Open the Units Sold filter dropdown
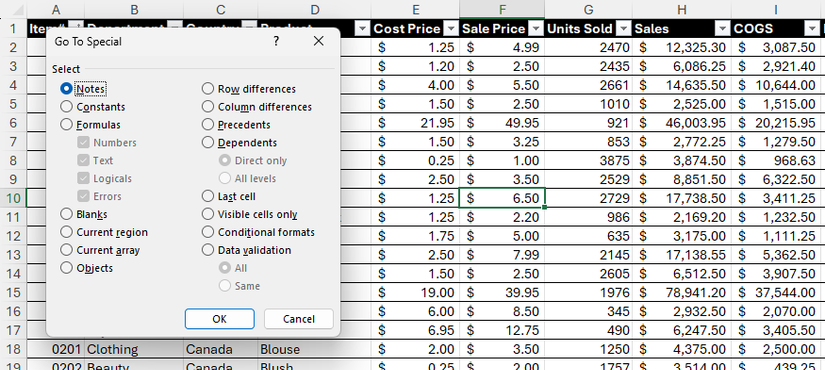The height and width of the screenshot is (370, 825). [x=624, y=29]
